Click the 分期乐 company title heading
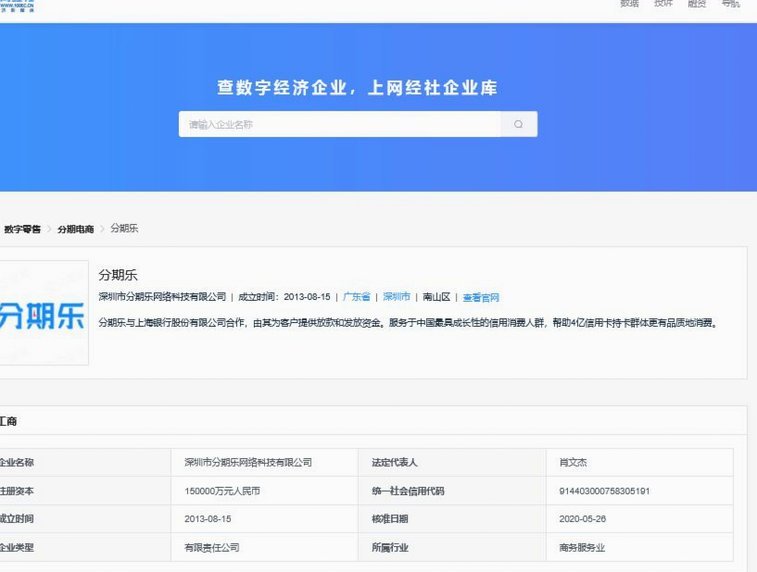This screenshot has height=572, width=757. 118,275
